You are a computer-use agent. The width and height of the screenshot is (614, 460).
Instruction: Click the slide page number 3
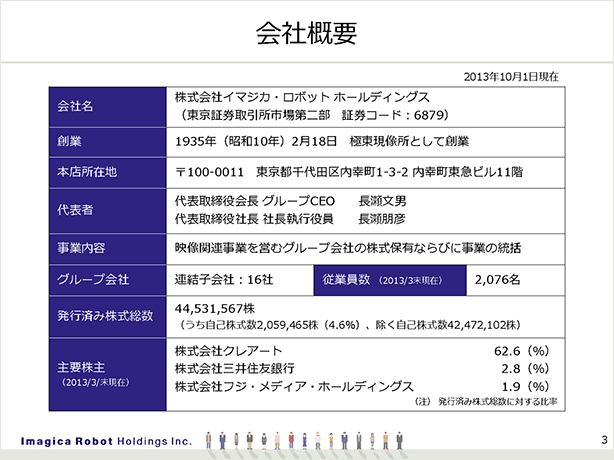click(604, 440)
